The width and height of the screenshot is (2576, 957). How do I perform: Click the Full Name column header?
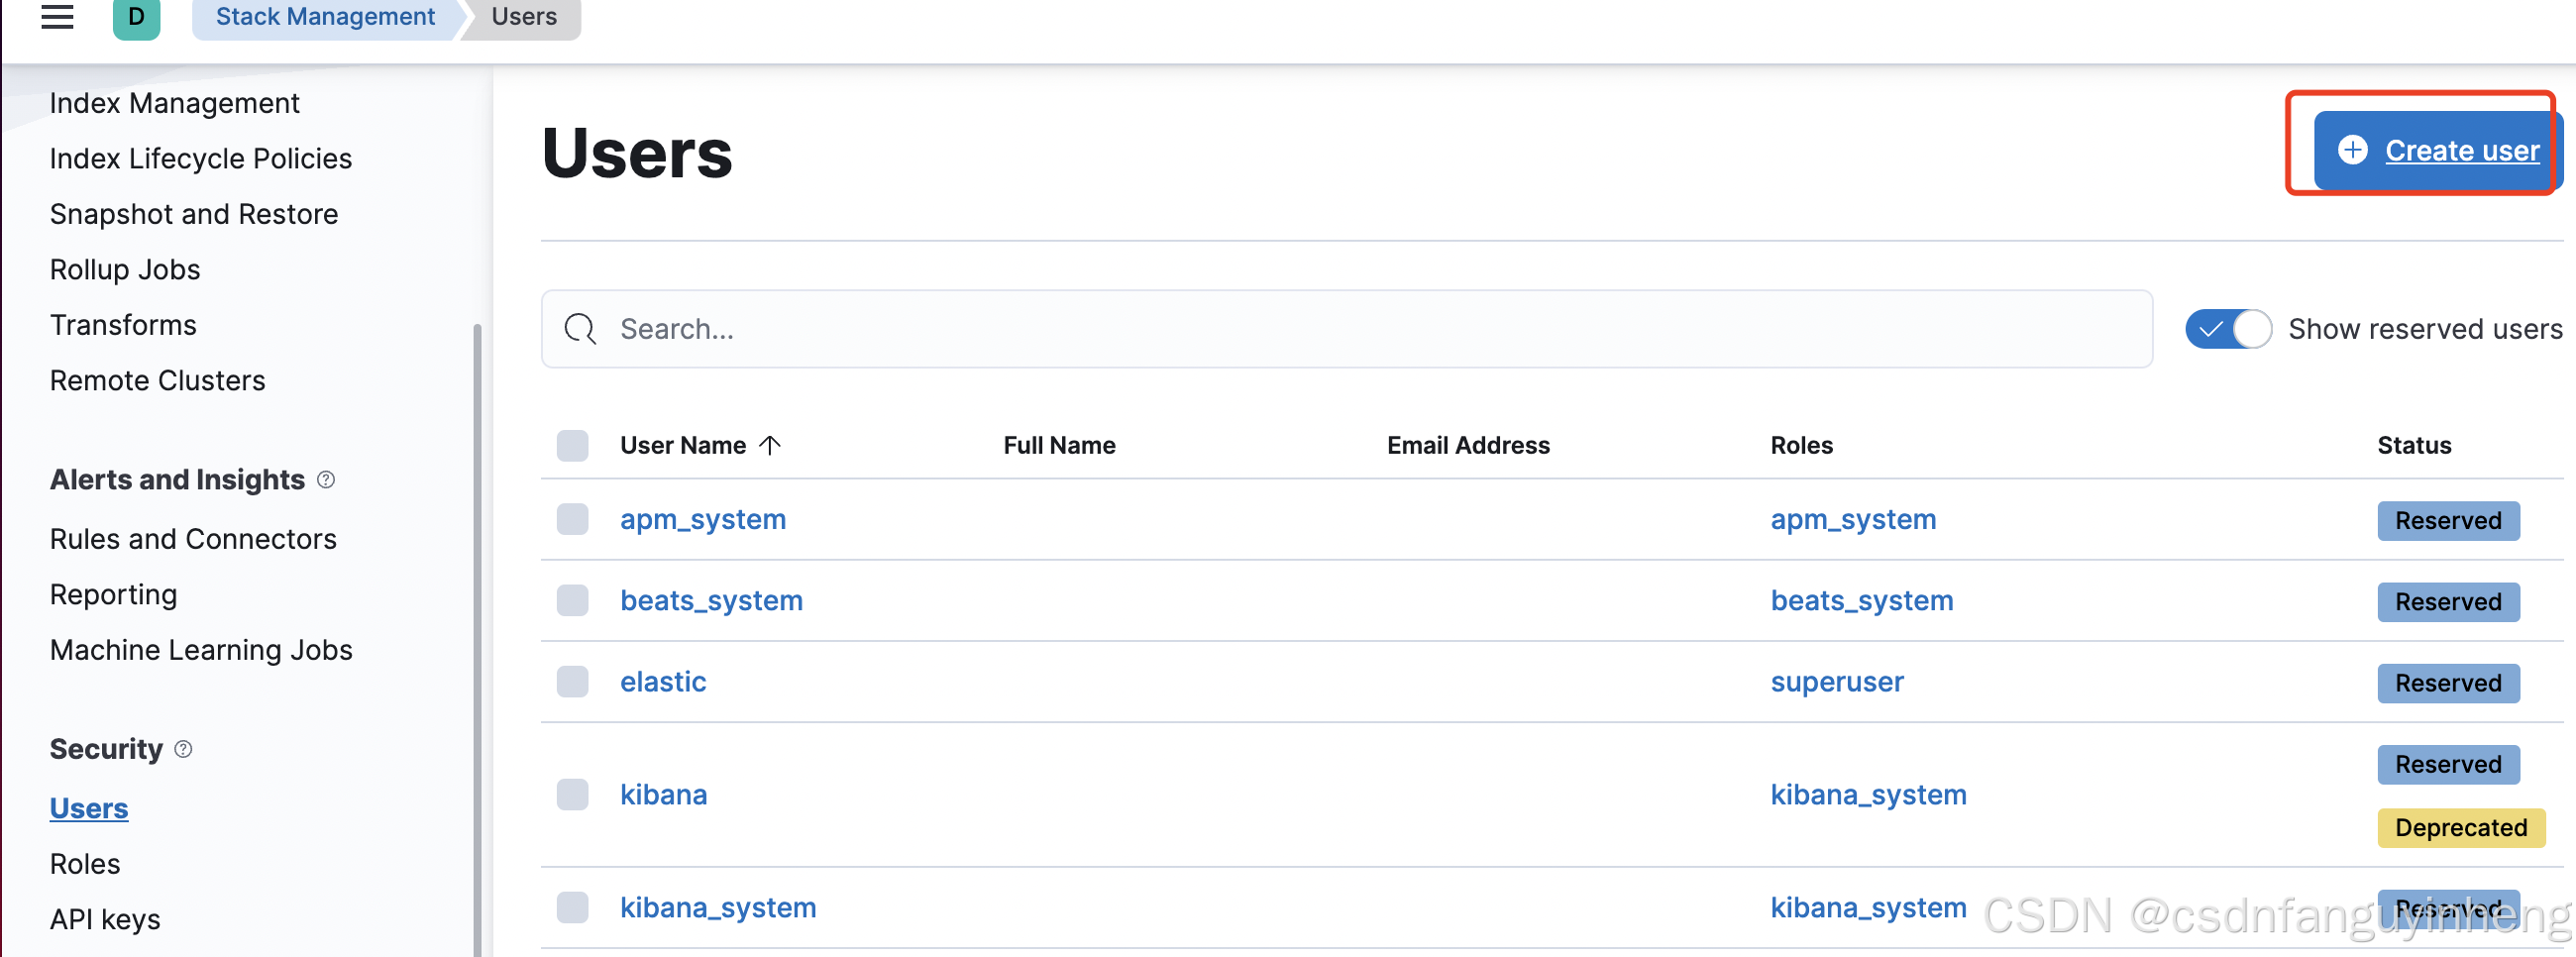click(x=1059, y=445)
